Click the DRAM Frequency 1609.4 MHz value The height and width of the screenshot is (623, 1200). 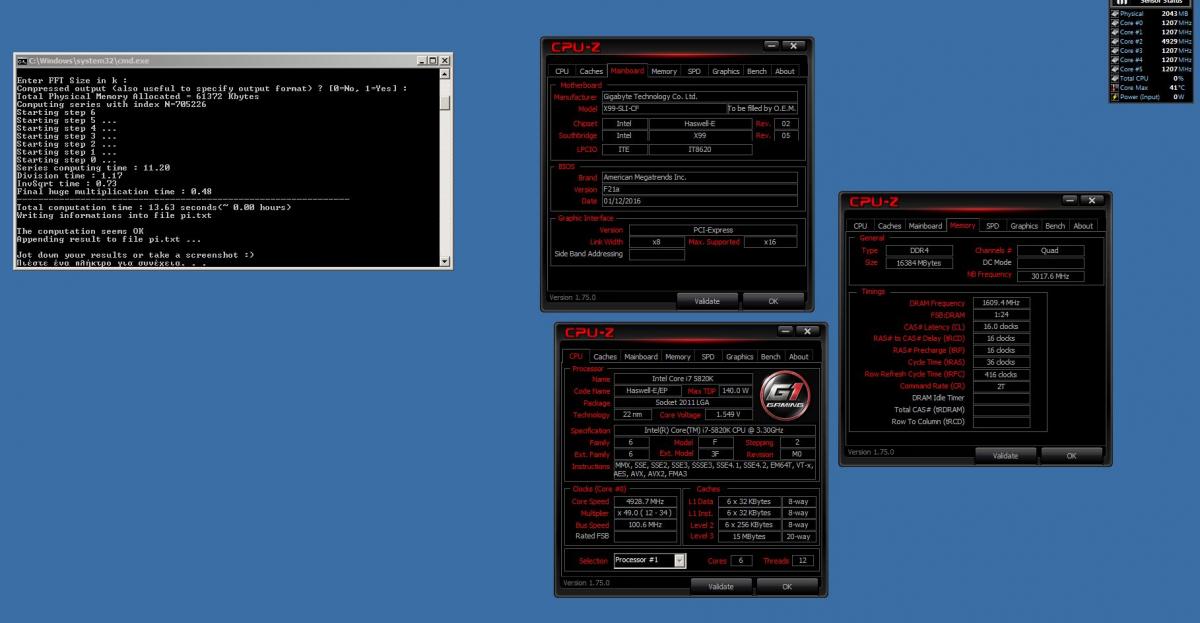tap(1001, 302)
